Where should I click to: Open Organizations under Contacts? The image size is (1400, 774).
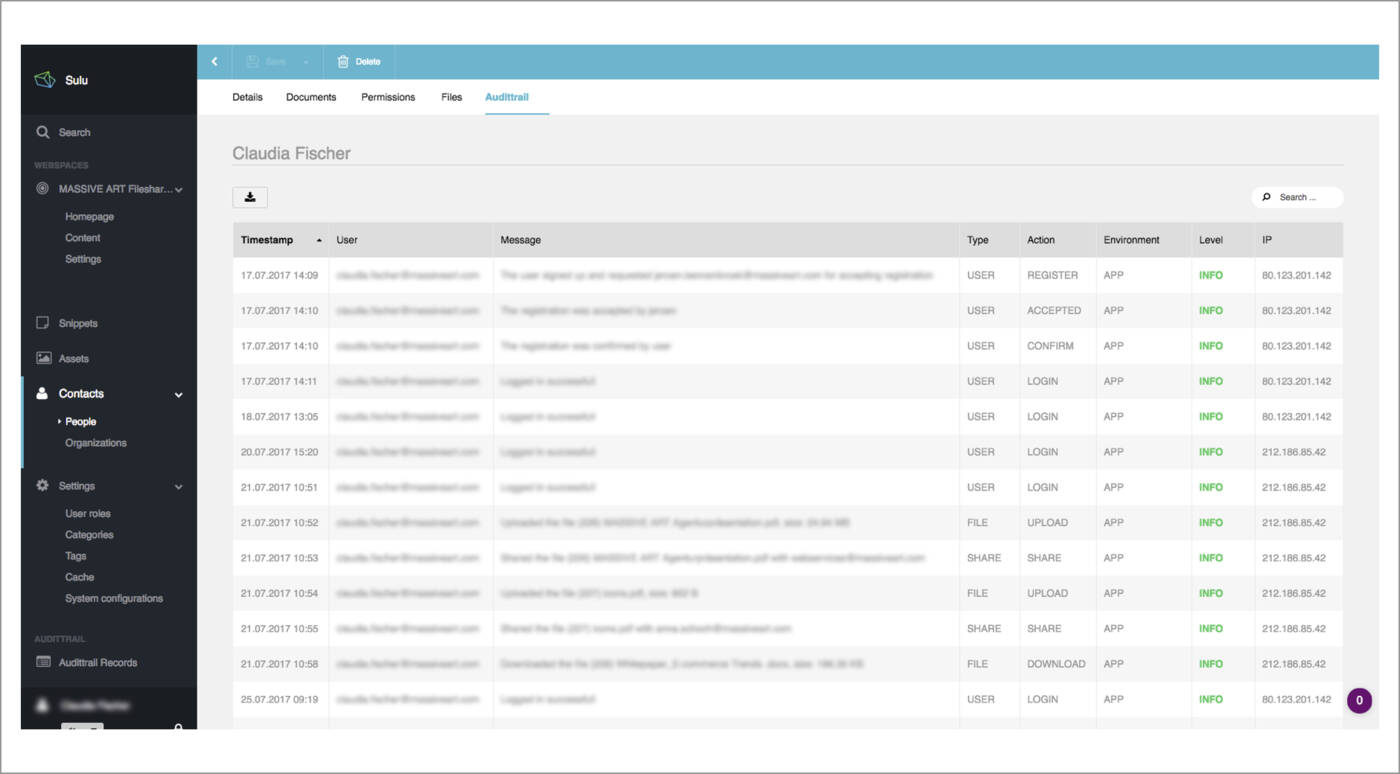(x=96, y=442)
